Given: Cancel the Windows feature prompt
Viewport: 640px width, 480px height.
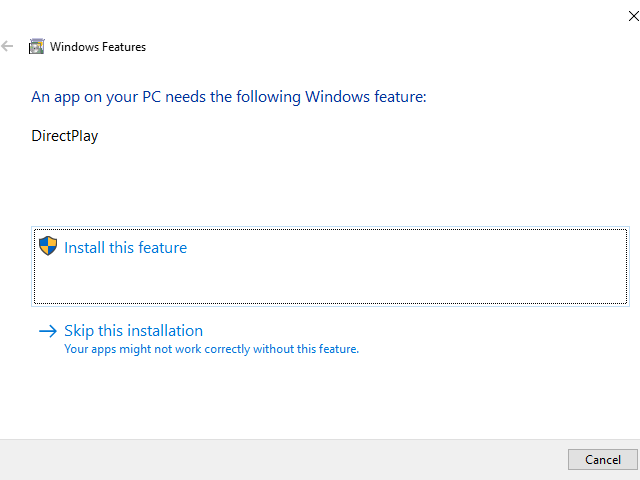Looking at the screenshot, I should [x=602, y=460].
